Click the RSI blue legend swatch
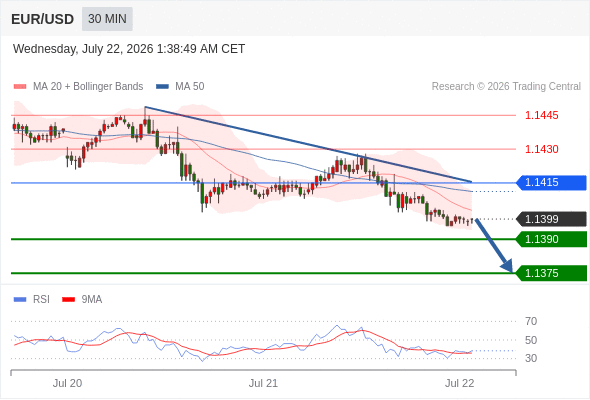Screen dimensions: 590x400 tap(20, 300)
